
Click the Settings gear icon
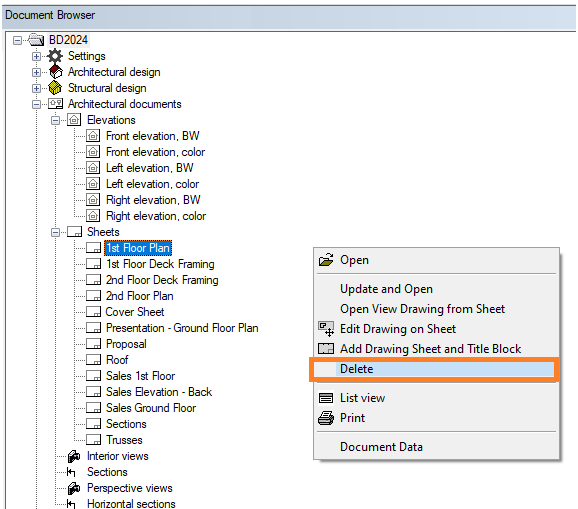coord(55,56)
